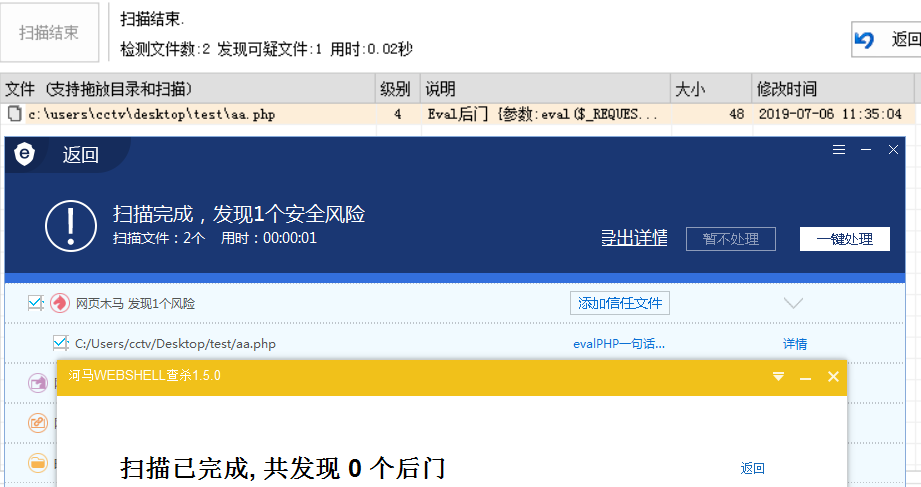Toggle the 网页木马 category checkbox
Image resolution: width=921 pixels, height=487 pixels.
pyautogui.click(x=36, y=303)
